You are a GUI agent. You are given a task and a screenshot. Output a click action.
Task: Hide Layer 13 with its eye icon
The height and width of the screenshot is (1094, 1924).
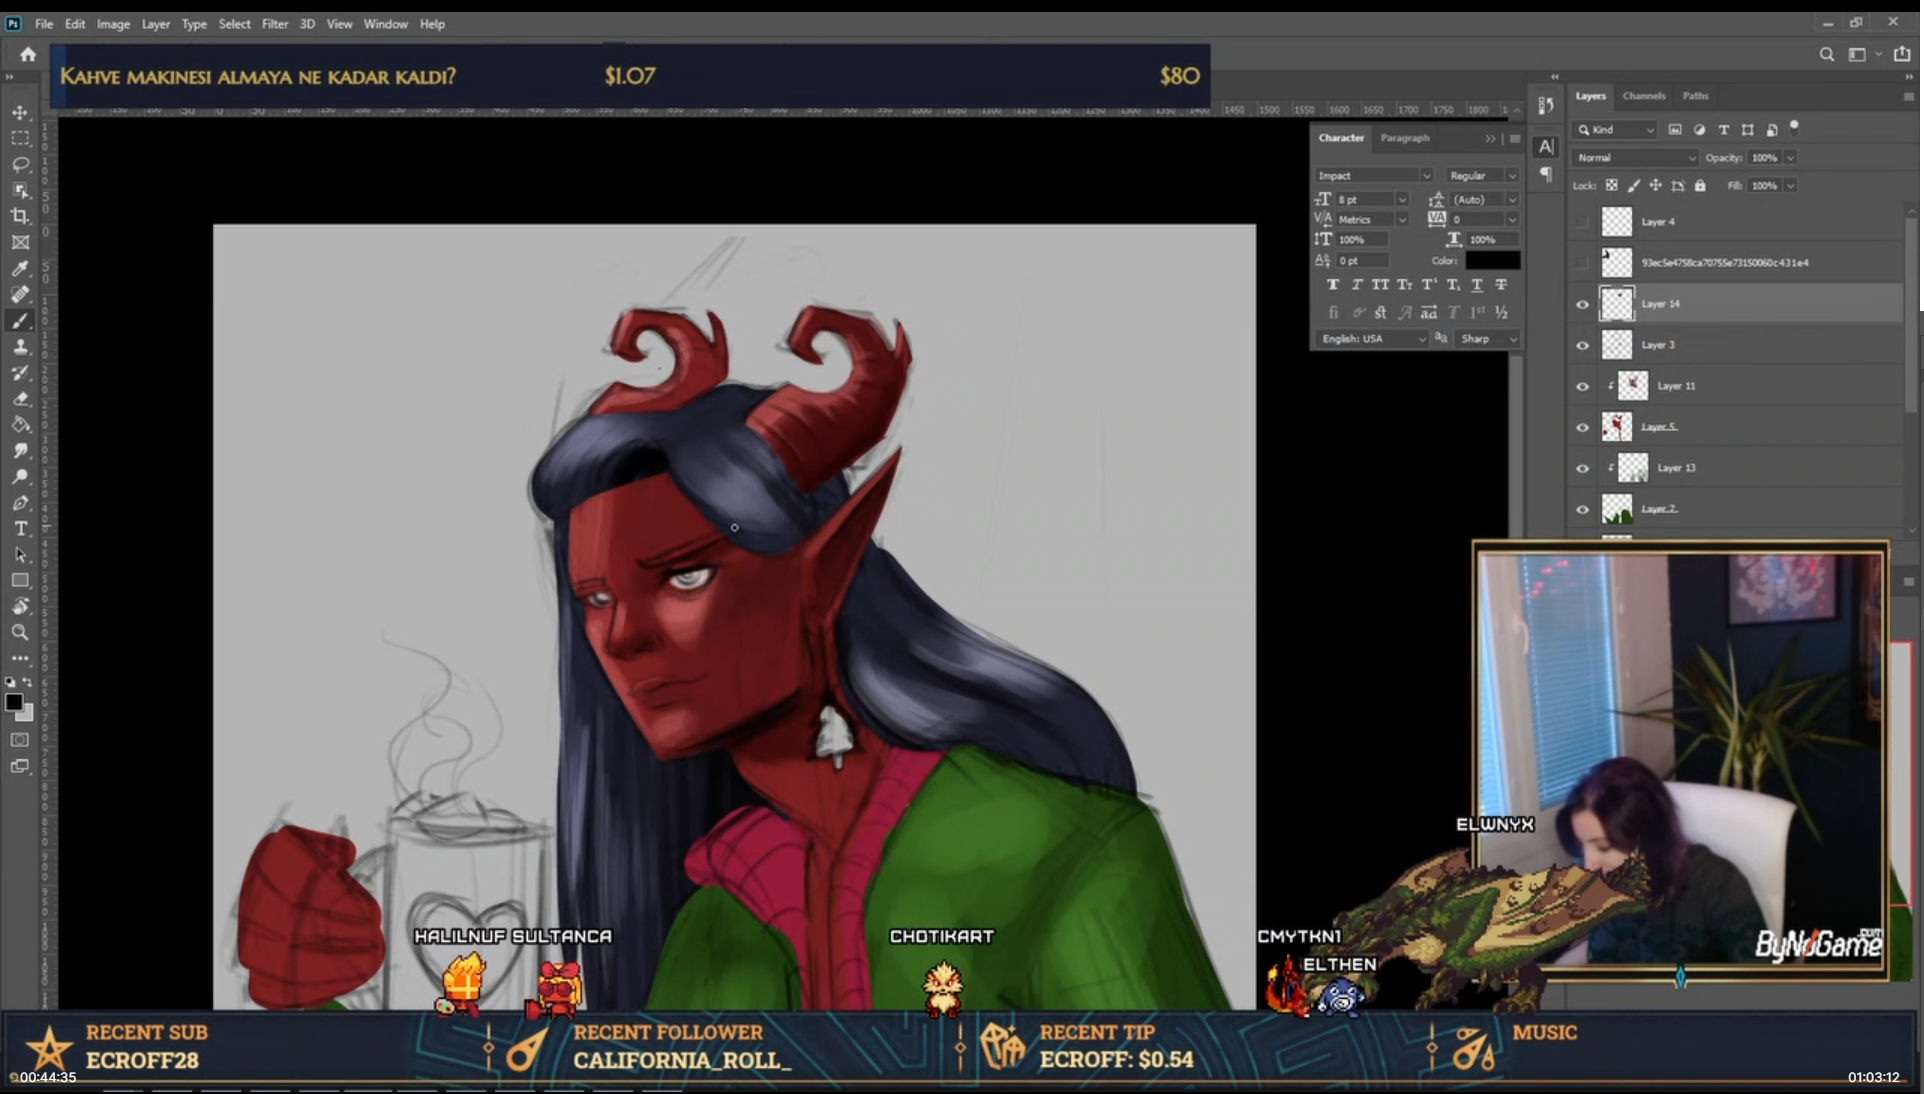coord(1582,468)
